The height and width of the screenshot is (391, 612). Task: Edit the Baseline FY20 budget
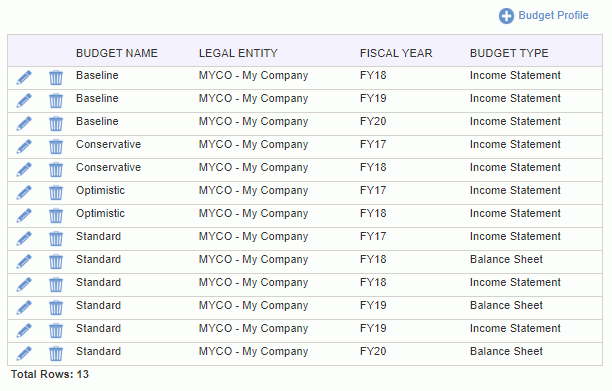point(24,124)
